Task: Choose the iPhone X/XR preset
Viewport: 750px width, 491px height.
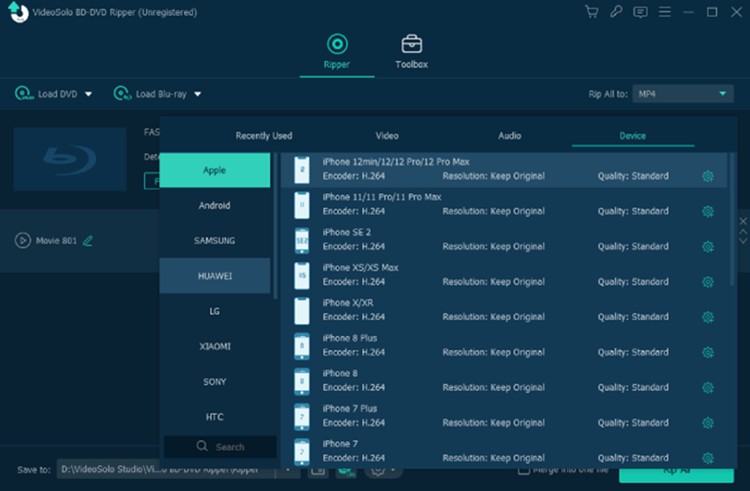Action: pyautogui.click(x=504, y=311)
